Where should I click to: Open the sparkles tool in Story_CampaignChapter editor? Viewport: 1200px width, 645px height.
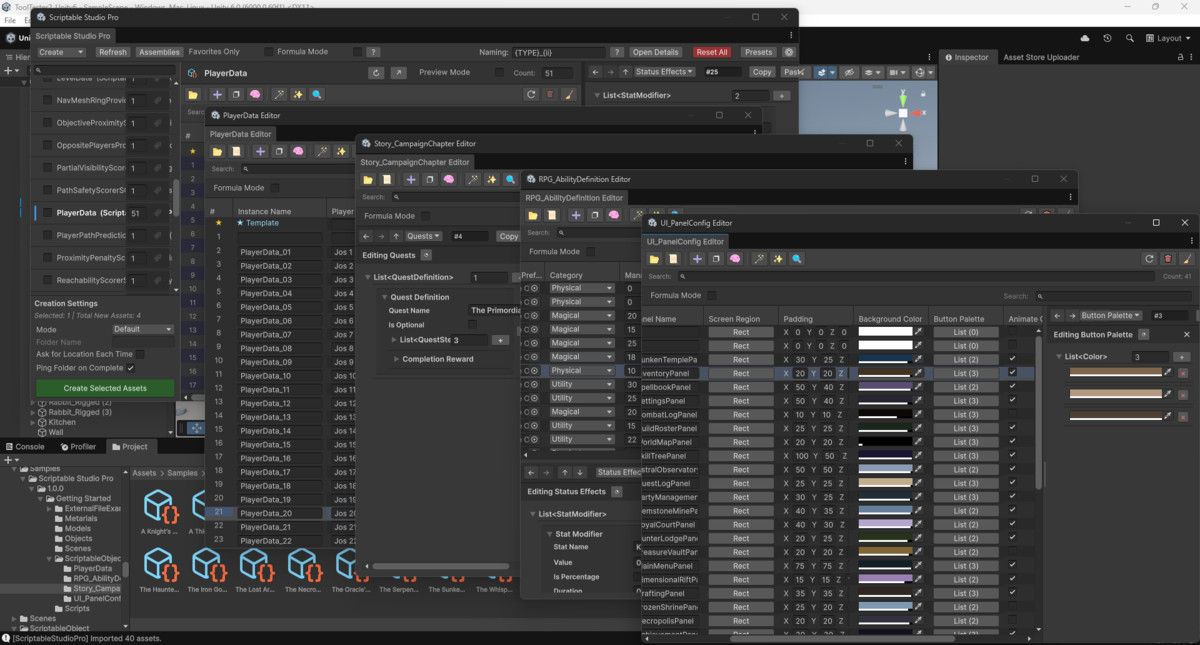click(x=492, y=178)
